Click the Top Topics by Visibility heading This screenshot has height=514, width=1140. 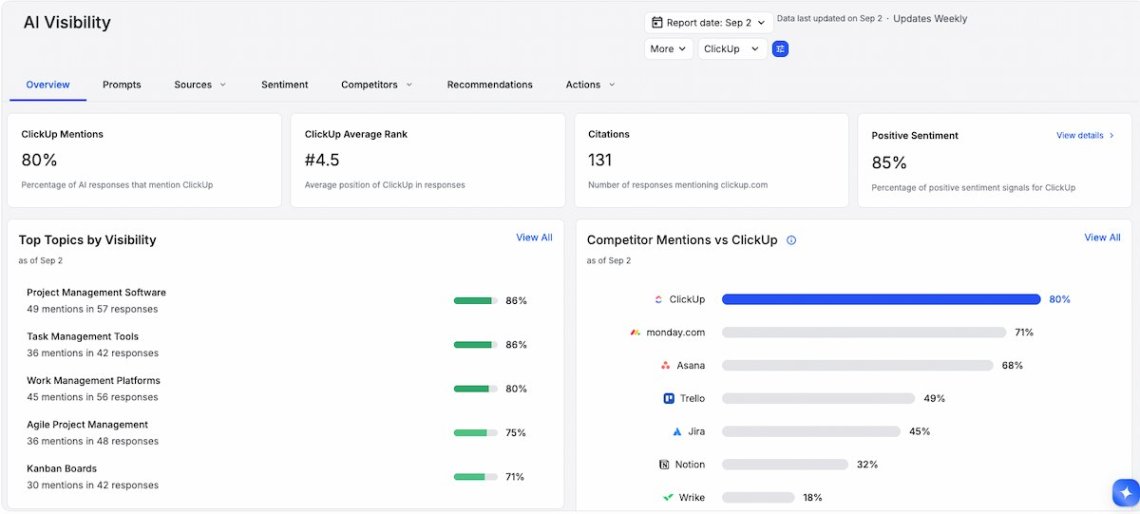pyautogui.click(x=87, y=240)
